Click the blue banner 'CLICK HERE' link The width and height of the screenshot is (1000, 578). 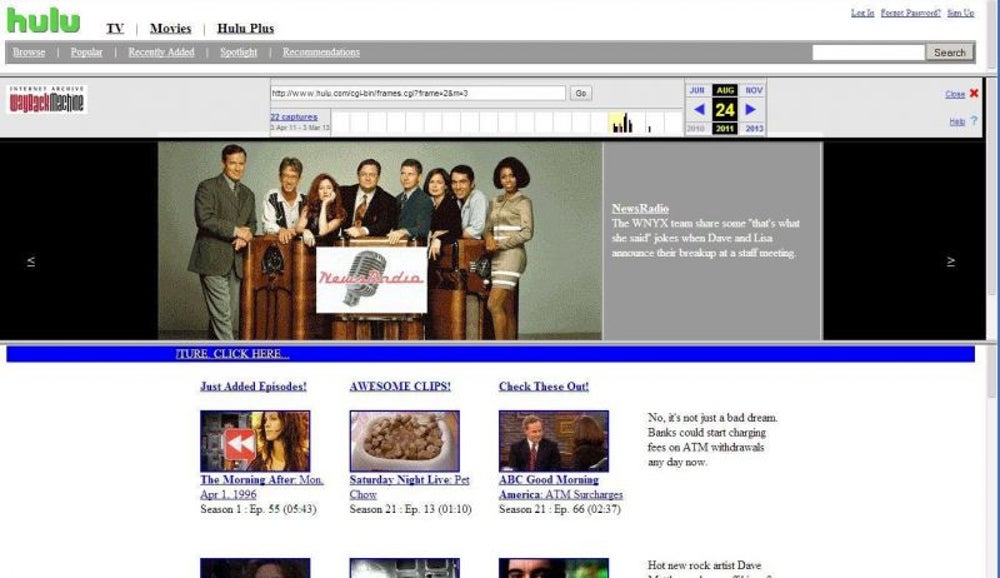coord(232,354)
